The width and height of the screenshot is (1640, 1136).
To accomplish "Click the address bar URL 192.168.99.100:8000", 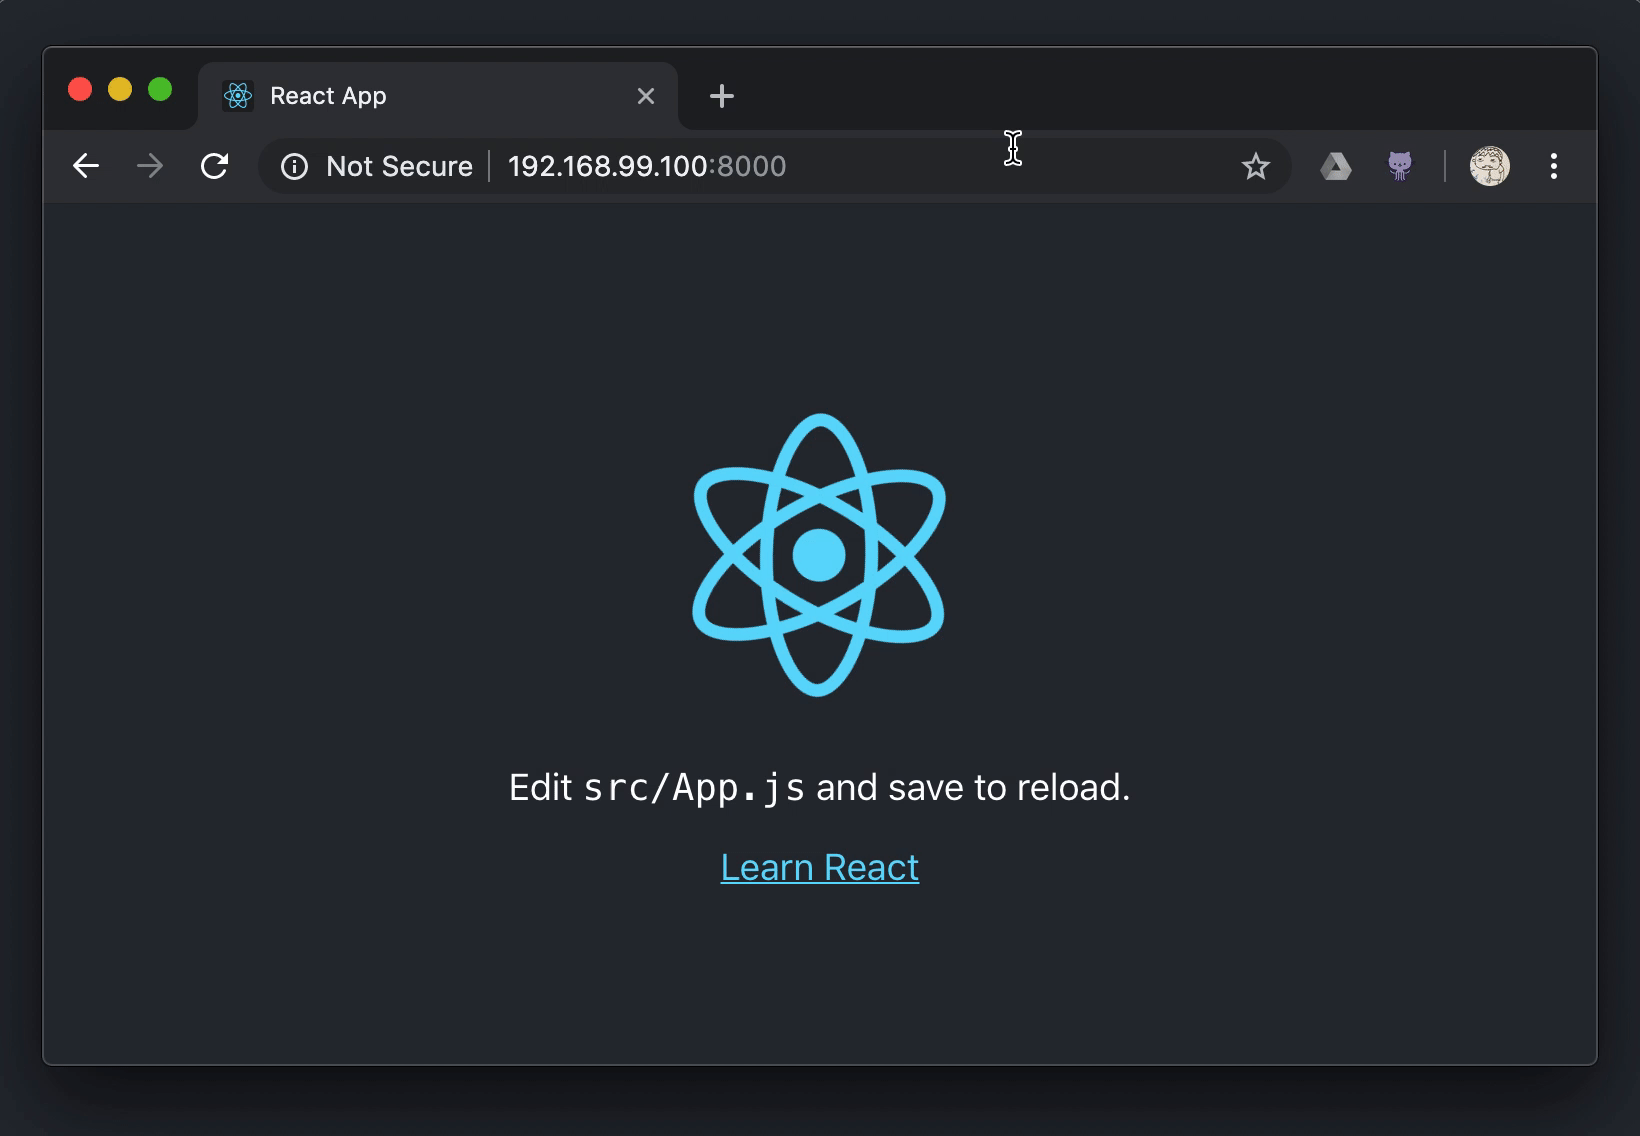I will pyautogui.click(x=647, y=166).
